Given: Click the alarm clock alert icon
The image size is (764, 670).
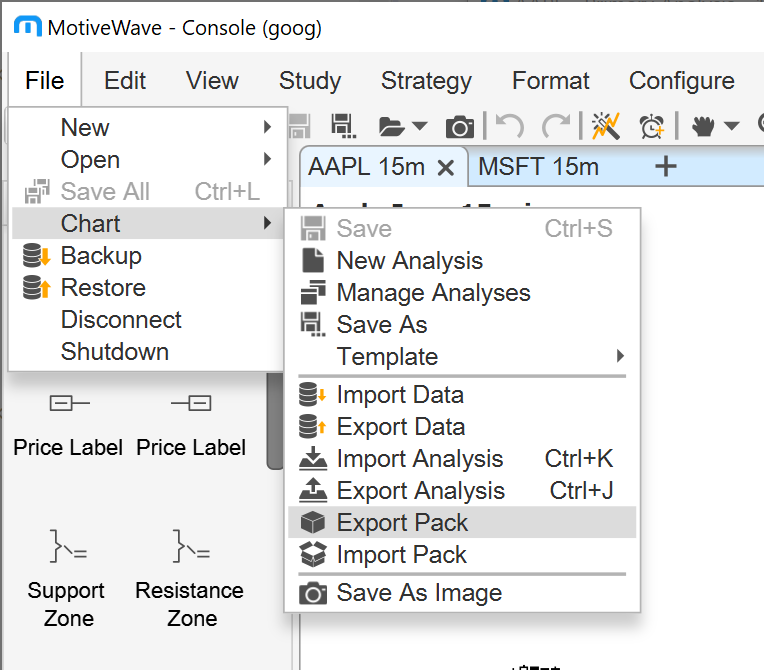Looking at the screenshot, I should coord(652,126).
